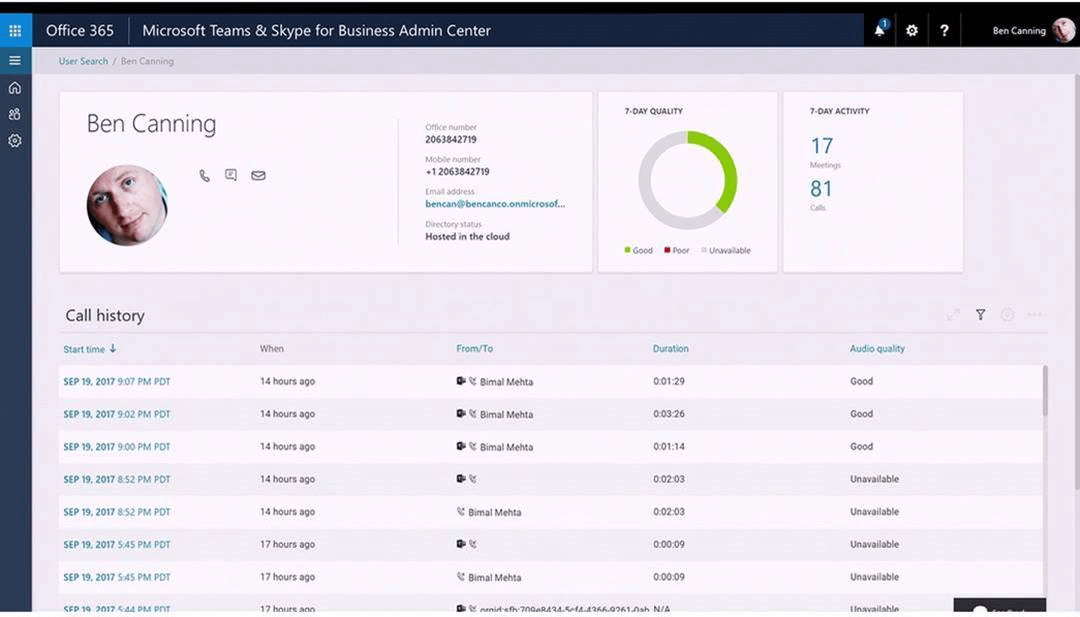
Task: Click the chat message icon under Ben Canning
Action: [x=231, y=176]
